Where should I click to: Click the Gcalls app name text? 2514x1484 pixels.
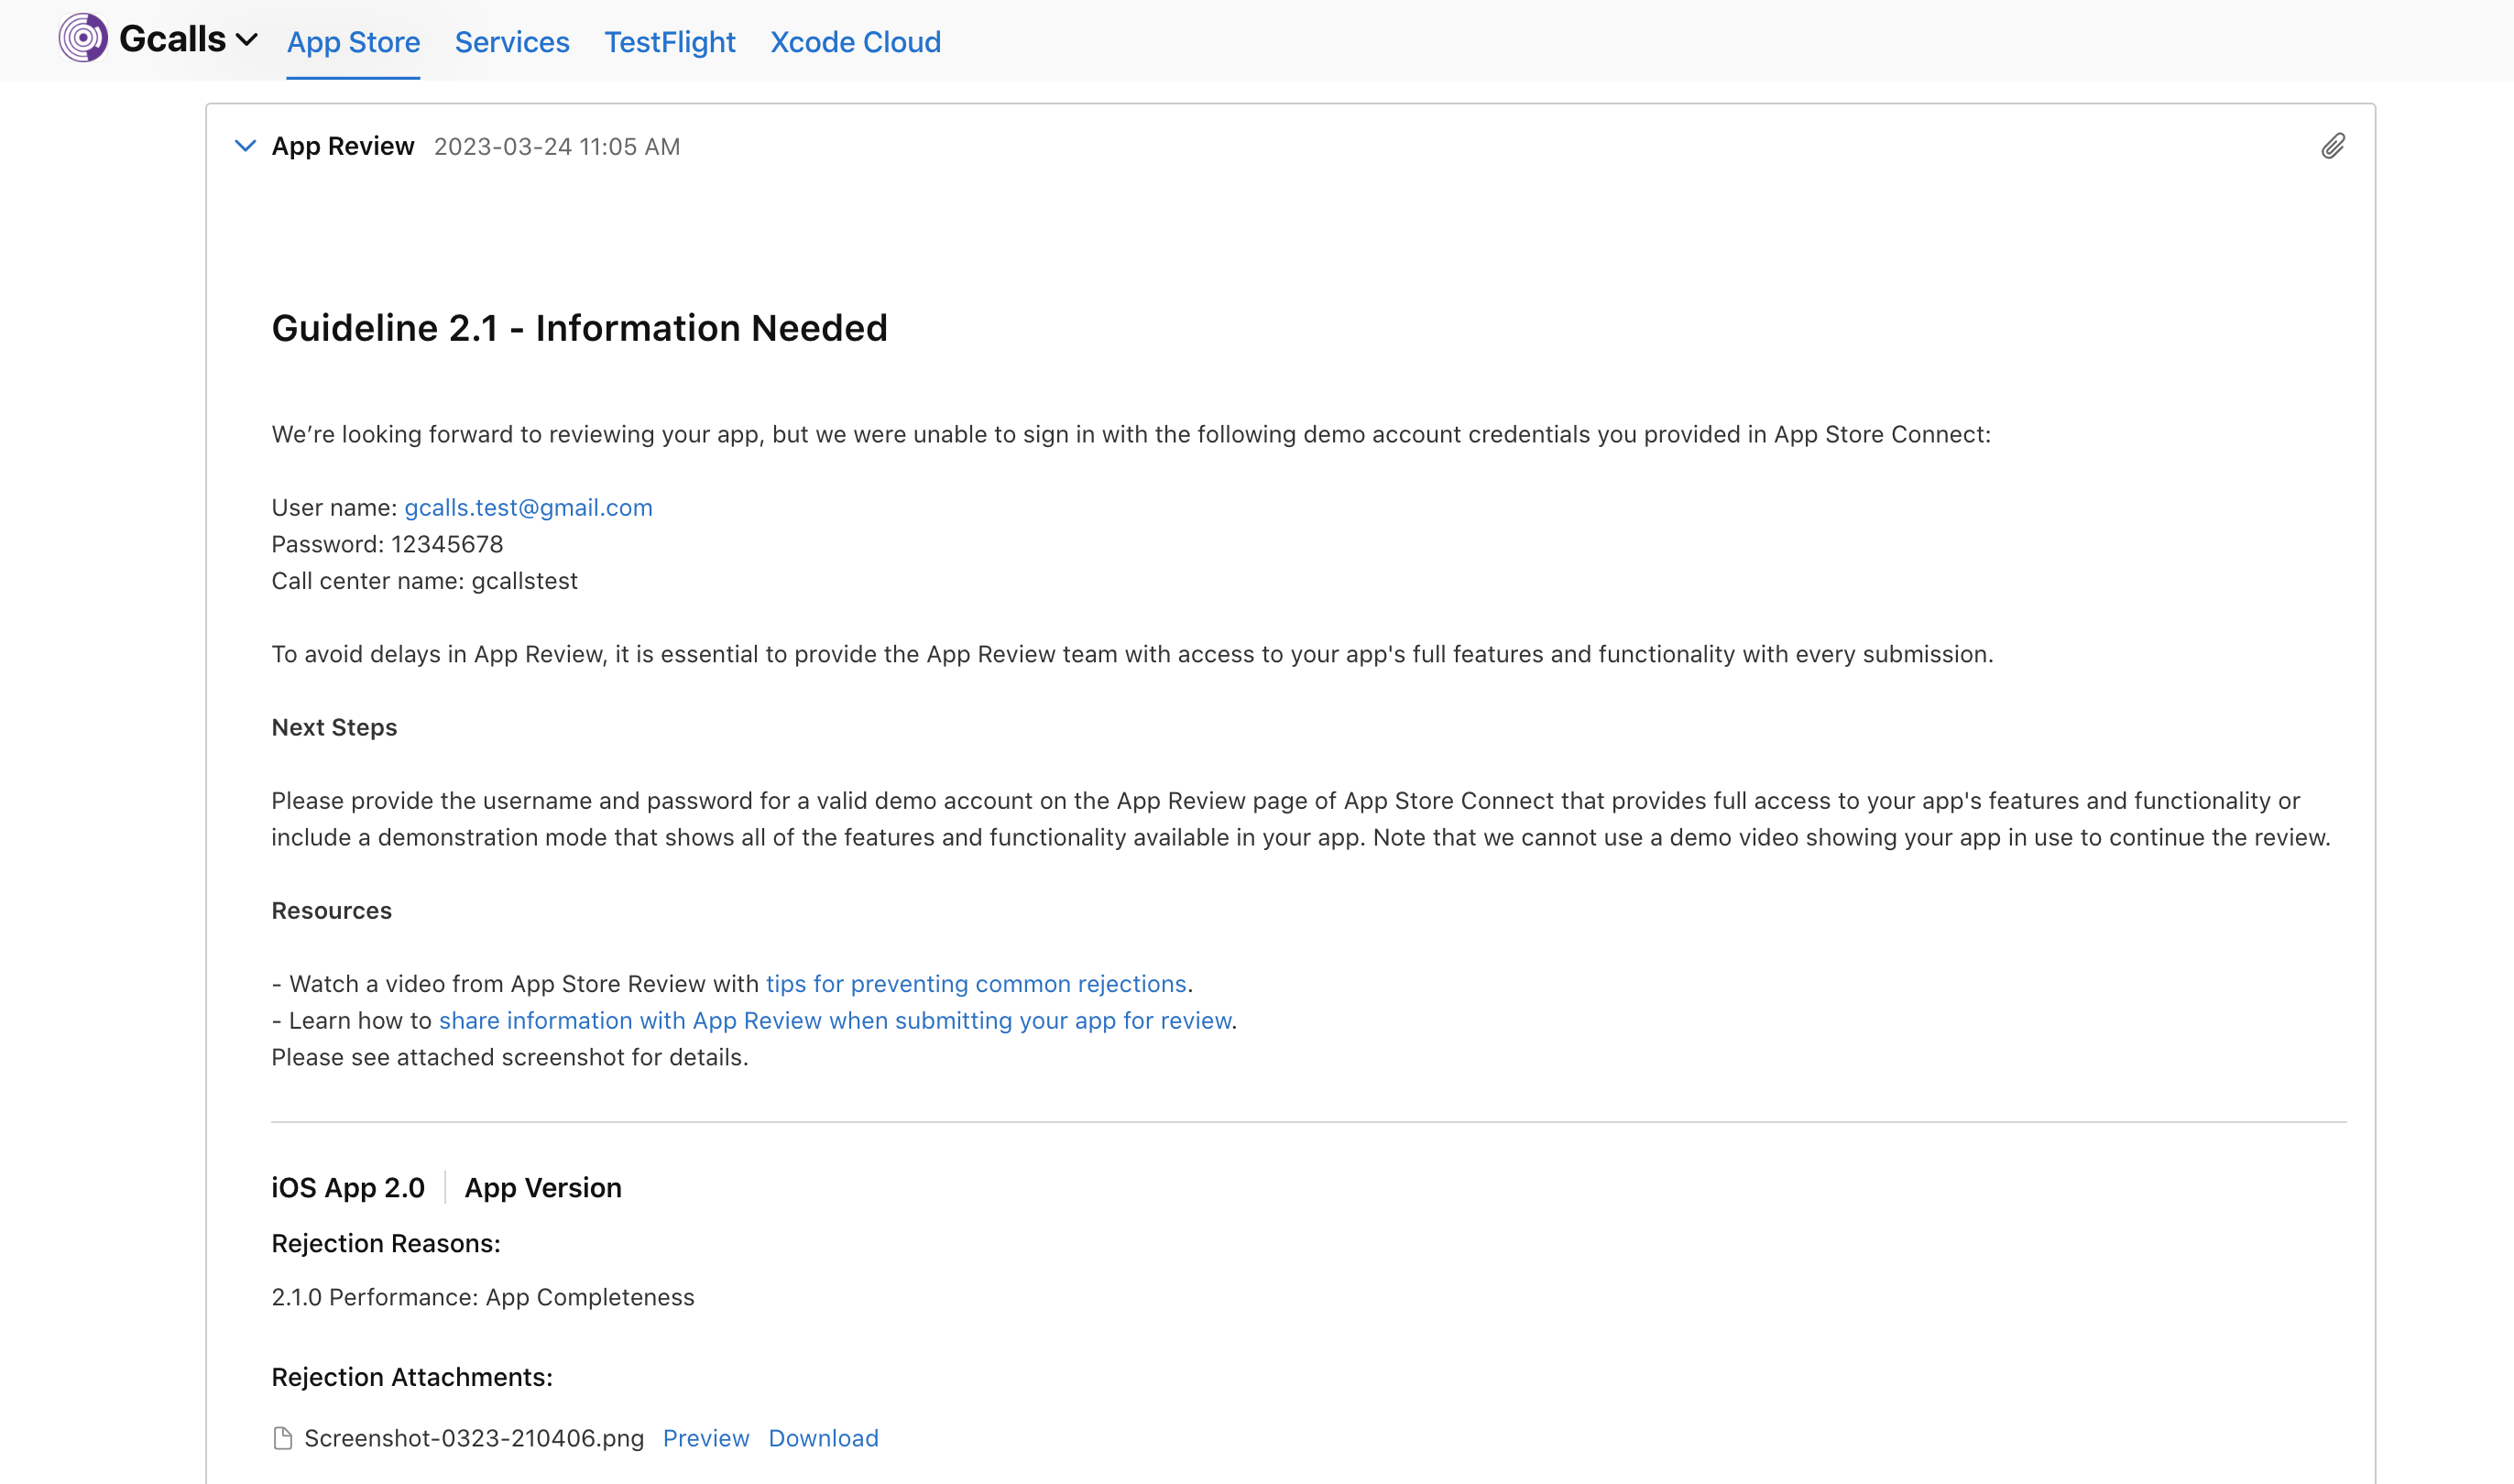(172, 40)
